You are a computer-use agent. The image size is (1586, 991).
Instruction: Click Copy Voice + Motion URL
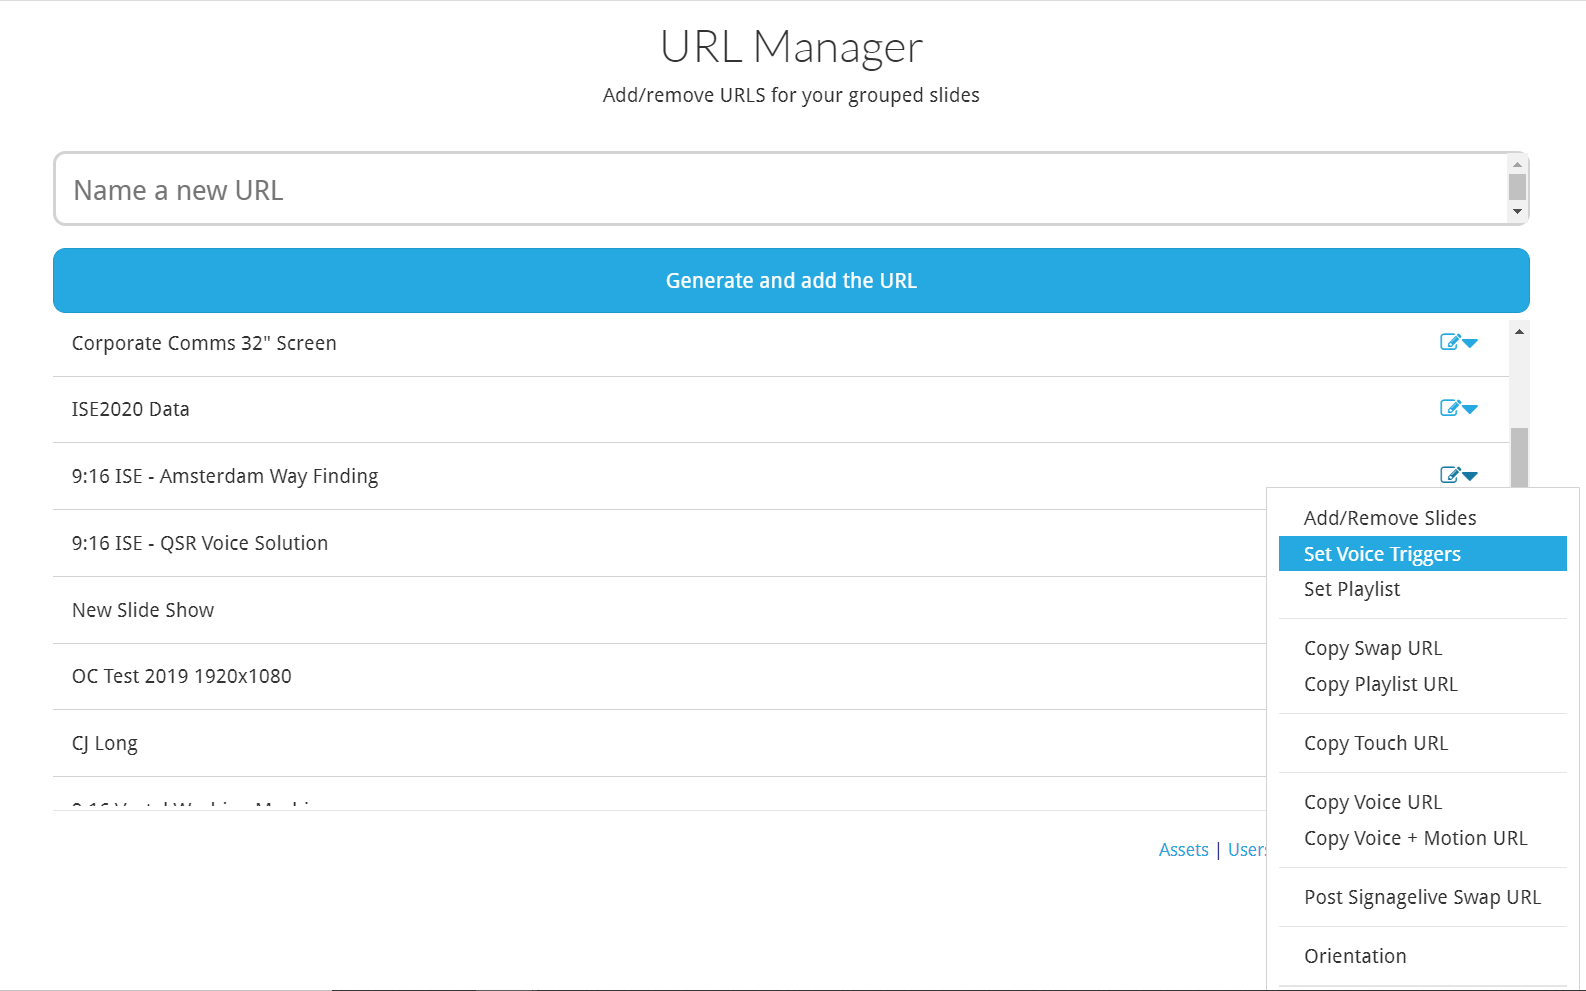pyautogui.click(x=1415, y=839)
